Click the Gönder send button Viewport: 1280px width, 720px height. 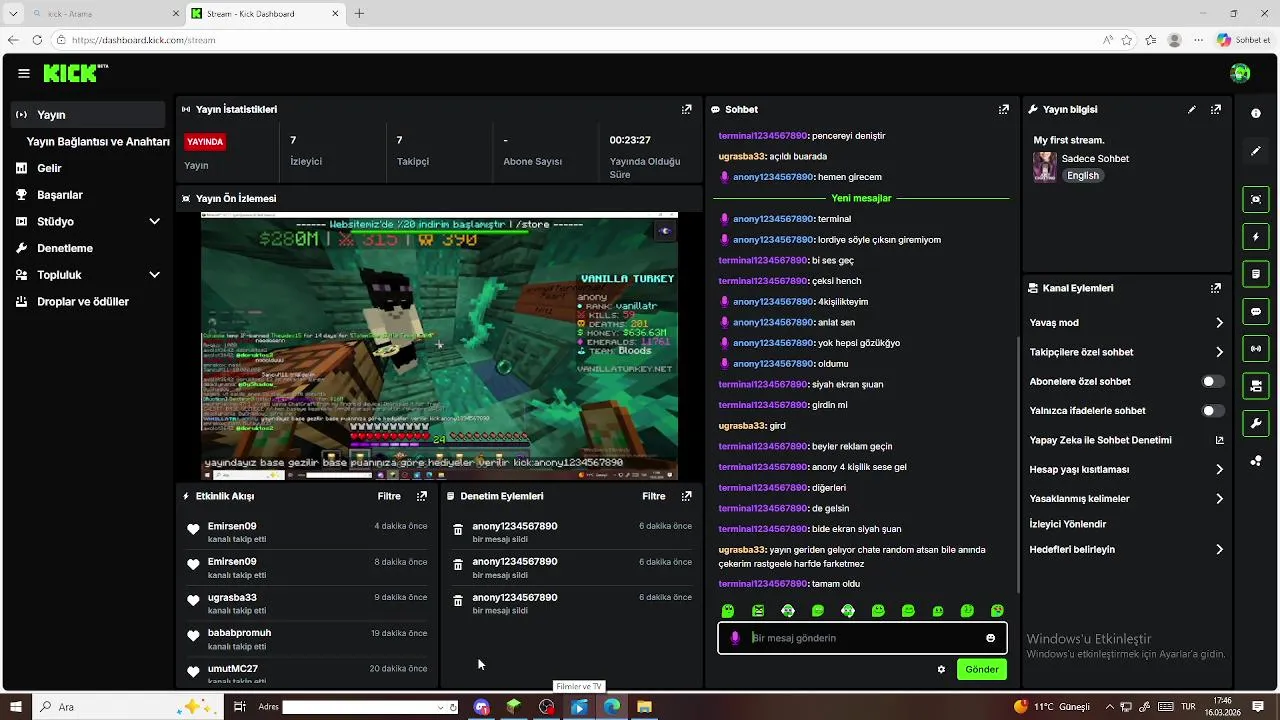pos(981,669)
